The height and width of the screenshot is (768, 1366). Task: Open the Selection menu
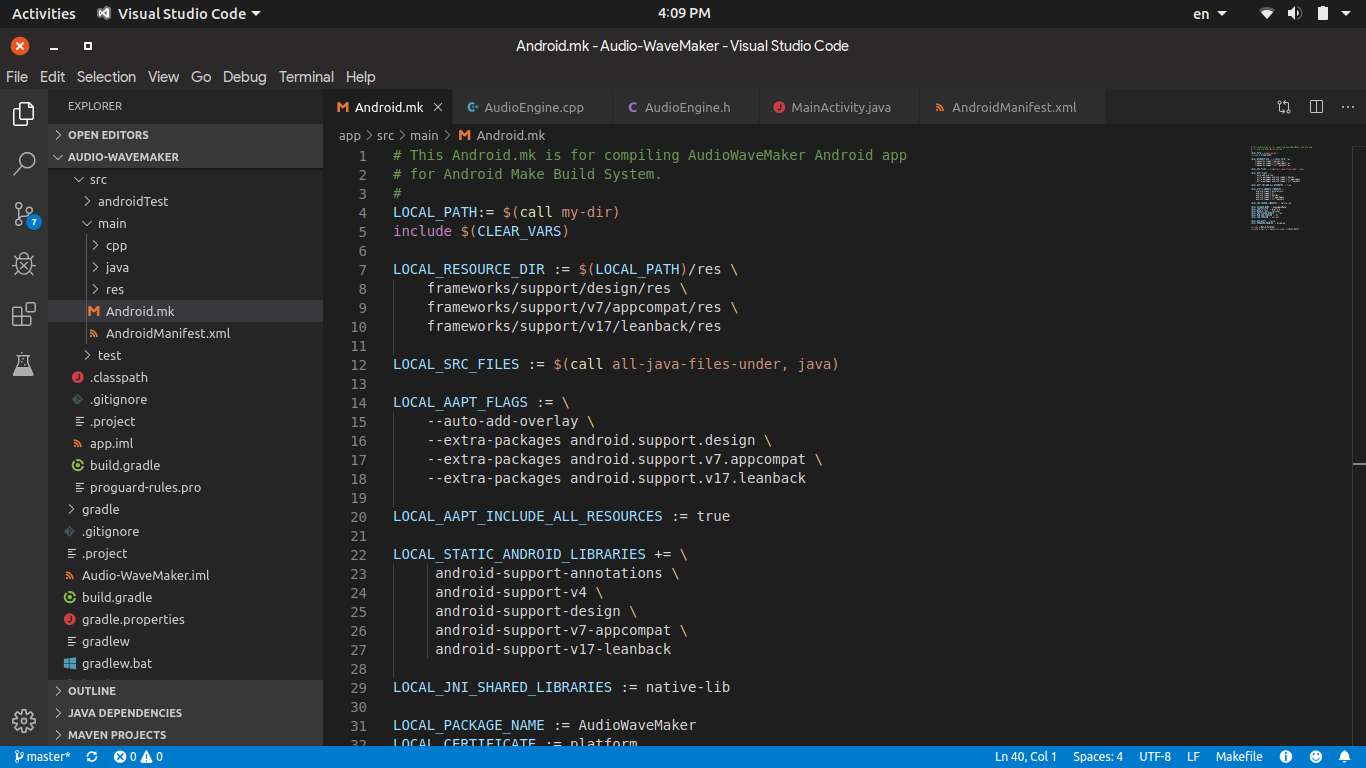(x=106, y=77)
